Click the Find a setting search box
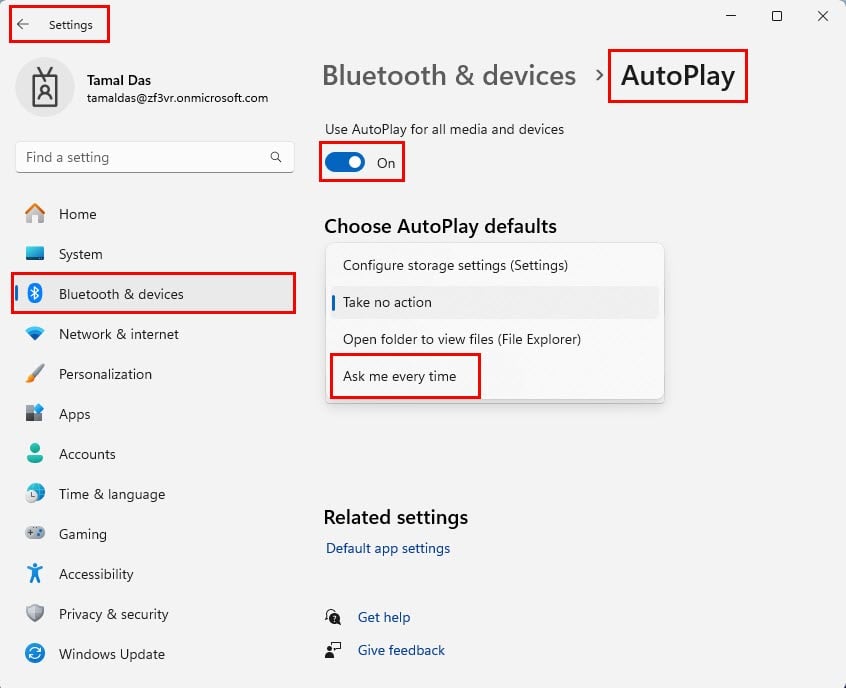846x688 pixels. (x=155, y=157)
